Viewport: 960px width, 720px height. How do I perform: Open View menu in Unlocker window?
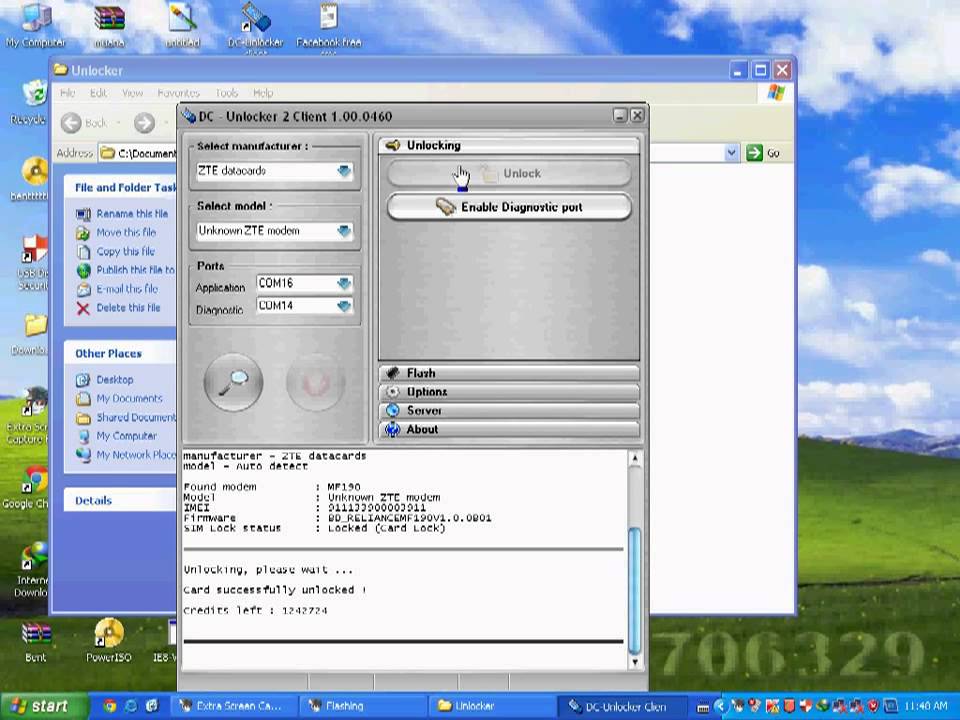[132, 93]
